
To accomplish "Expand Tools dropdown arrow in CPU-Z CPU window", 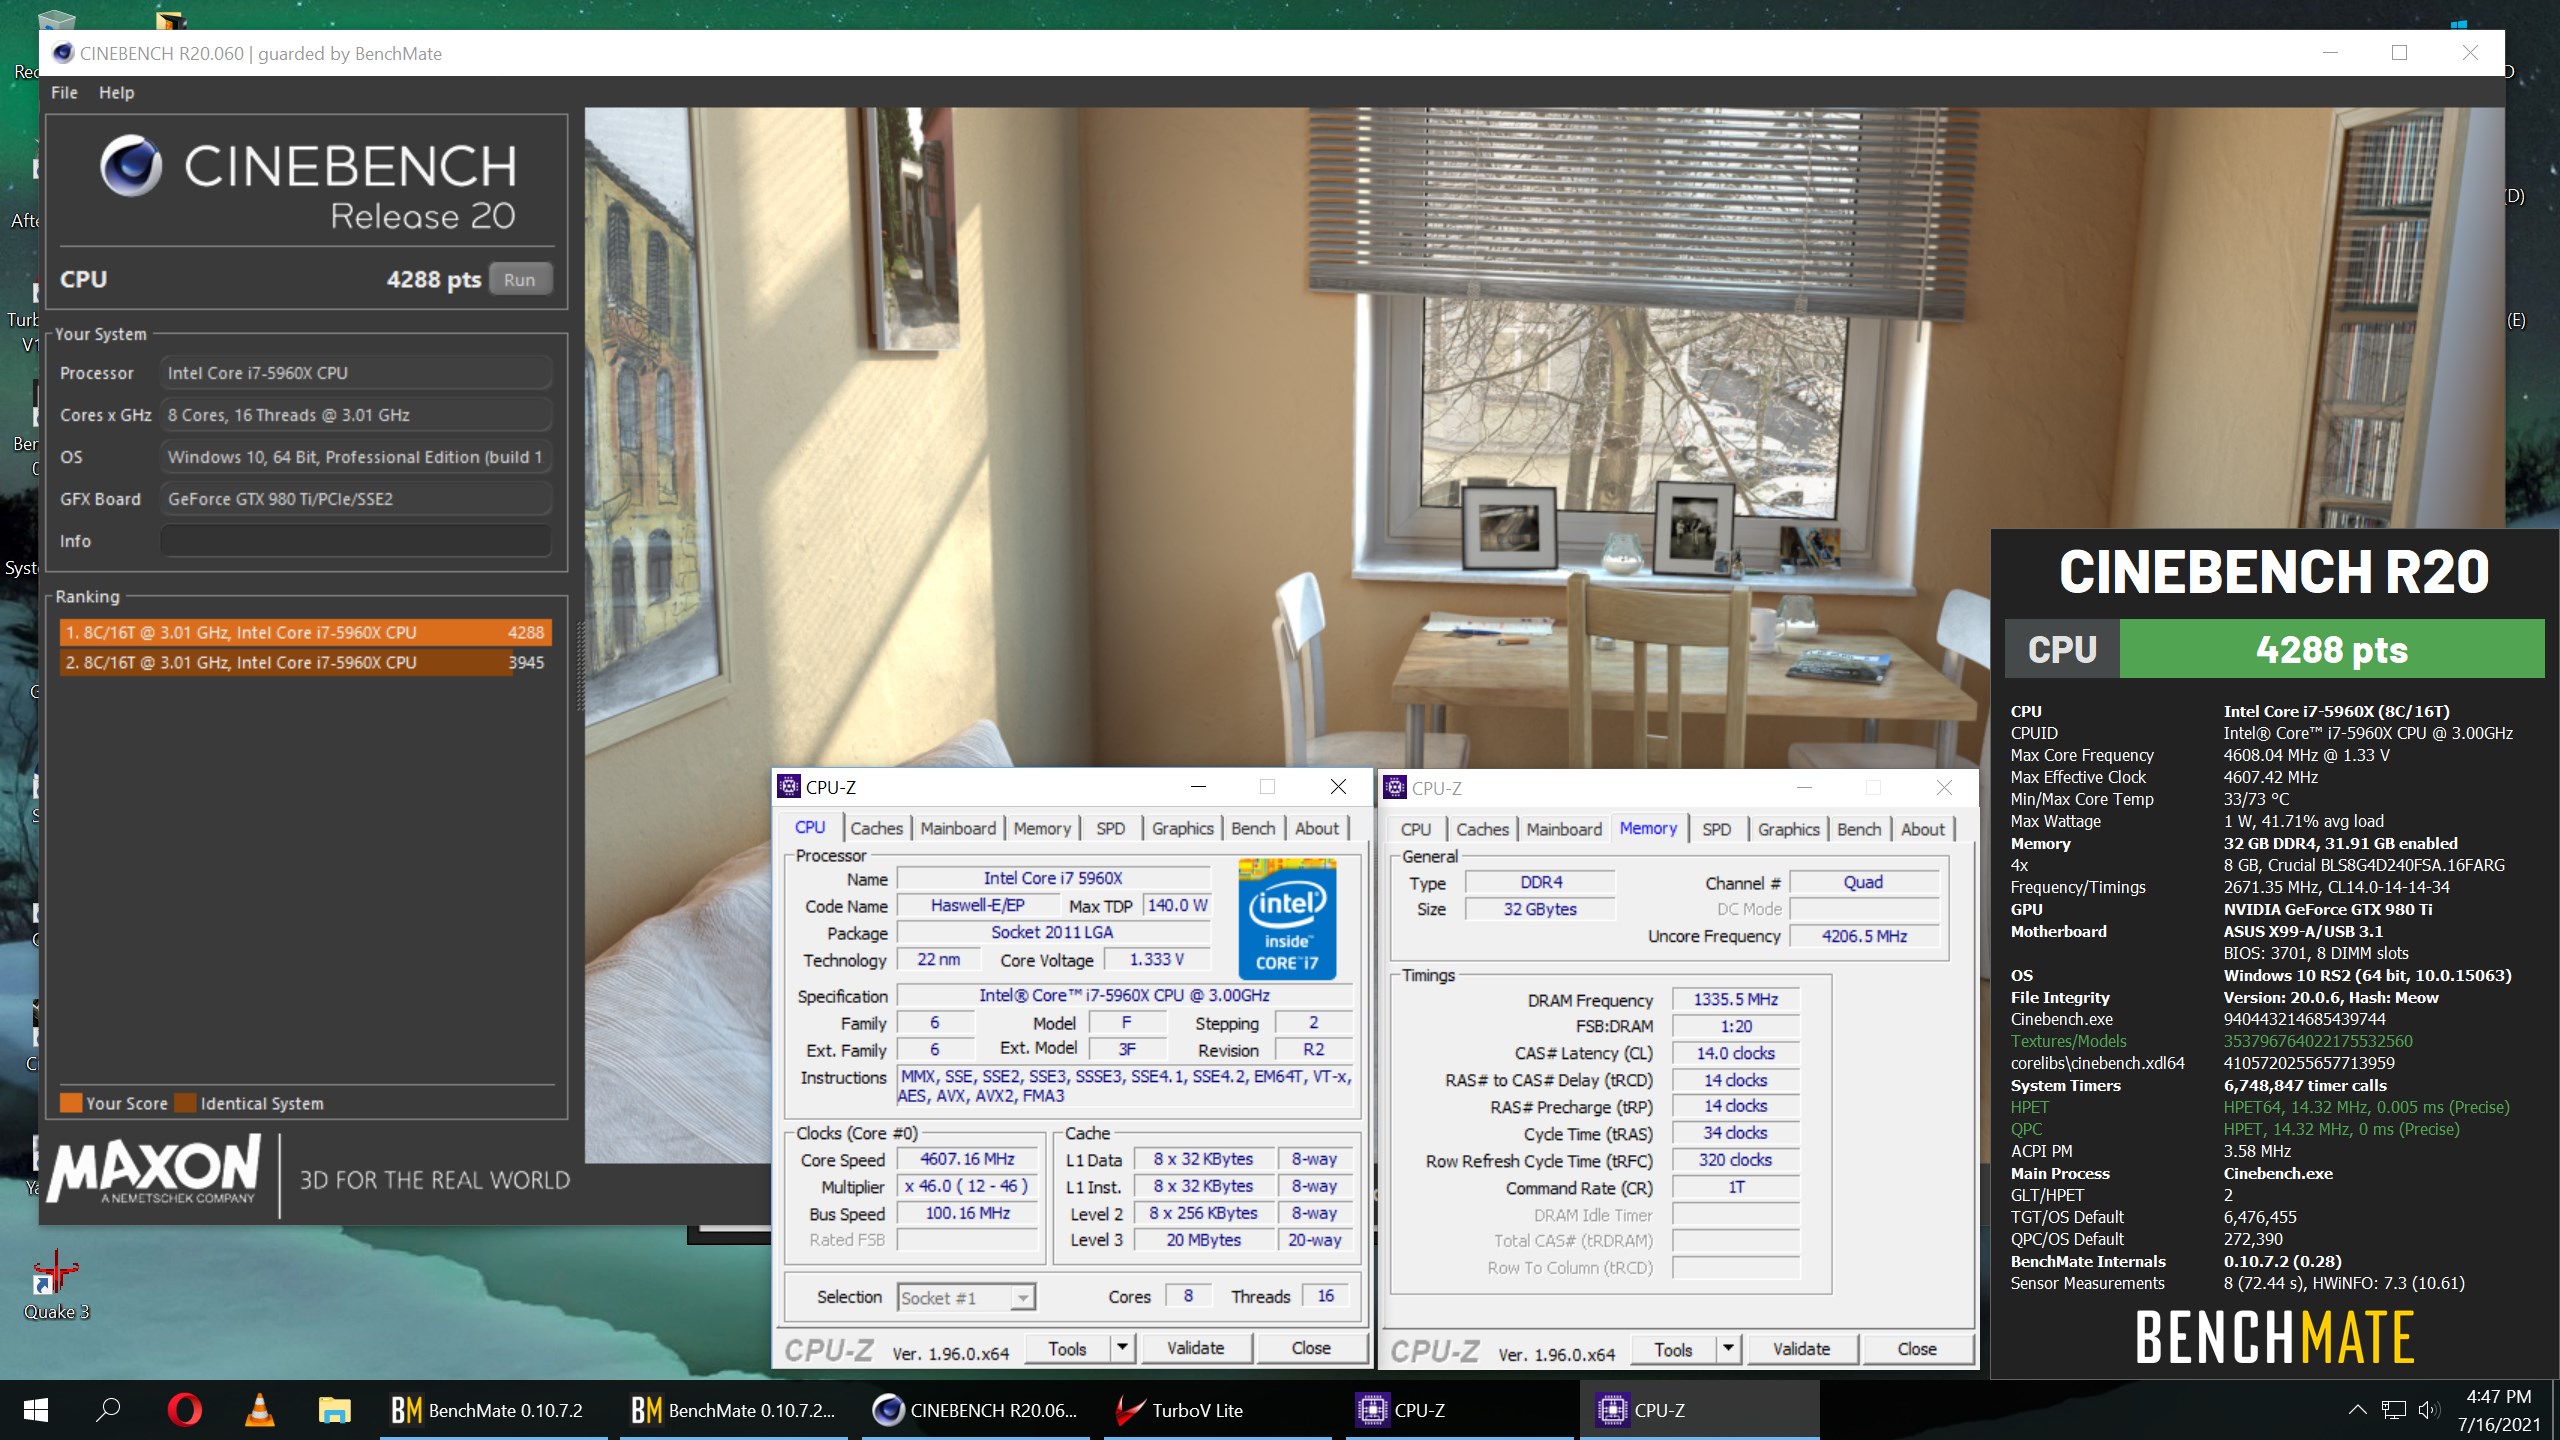I will (x=1122, y=1348).
